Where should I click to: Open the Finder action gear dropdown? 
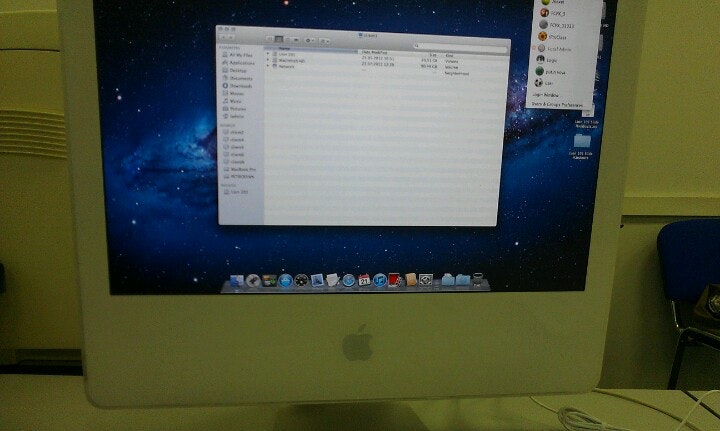coord(309,40)
